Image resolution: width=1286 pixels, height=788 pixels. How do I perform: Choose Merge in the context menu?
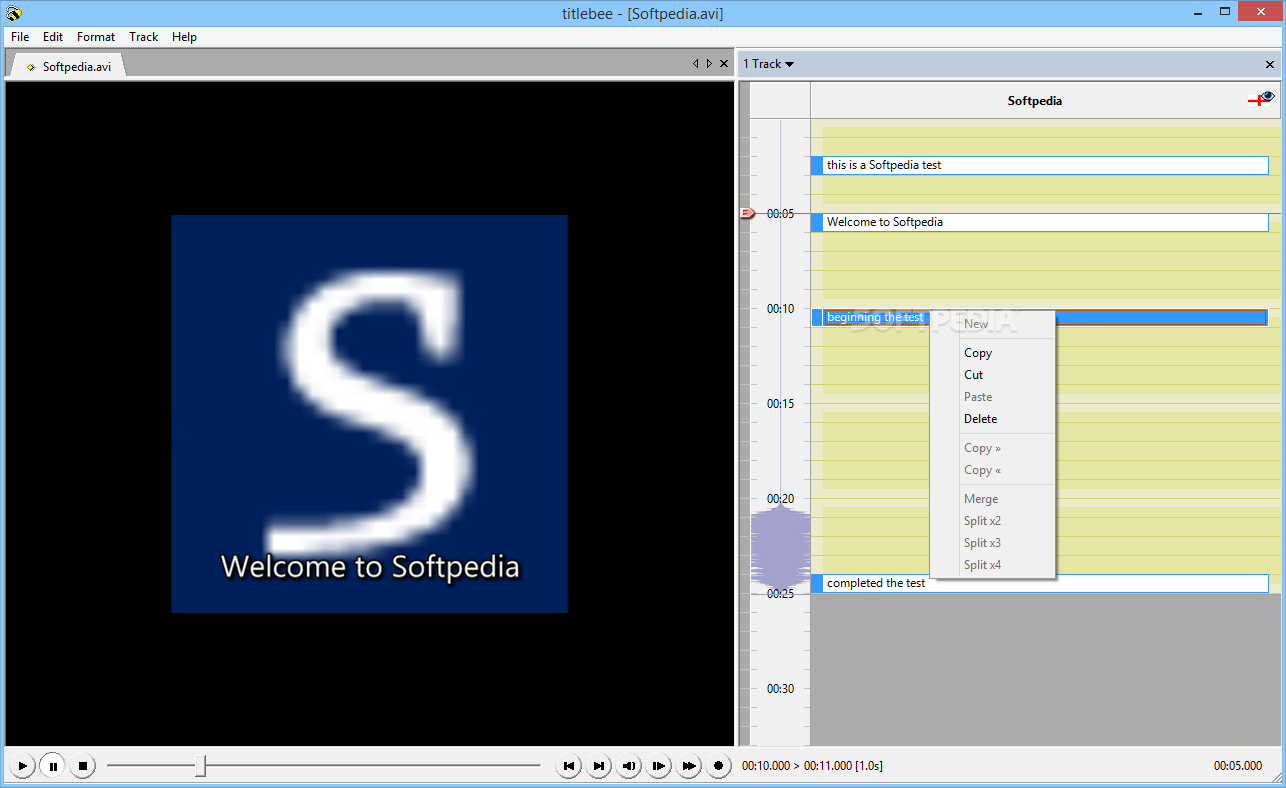pos(992,499)
